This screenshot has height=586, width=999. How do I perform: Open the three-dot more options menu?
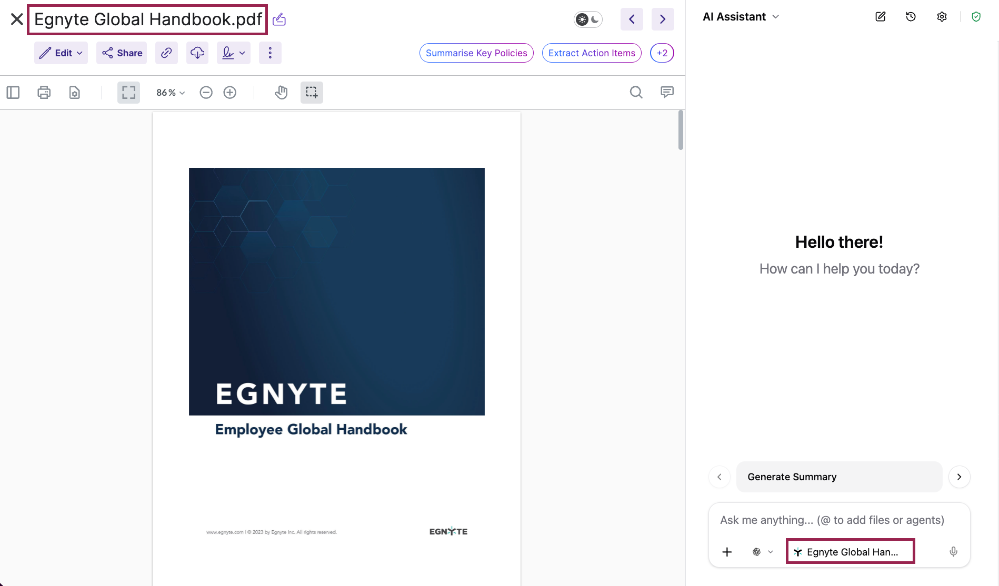[270, 53]
